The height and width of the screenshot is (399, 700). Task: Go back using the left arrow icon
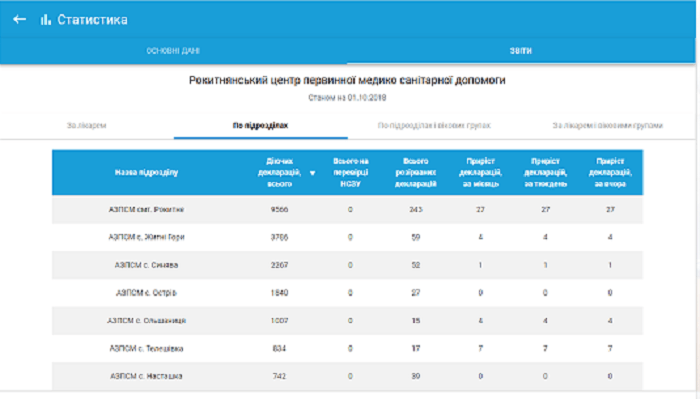(x=19, y=19)
